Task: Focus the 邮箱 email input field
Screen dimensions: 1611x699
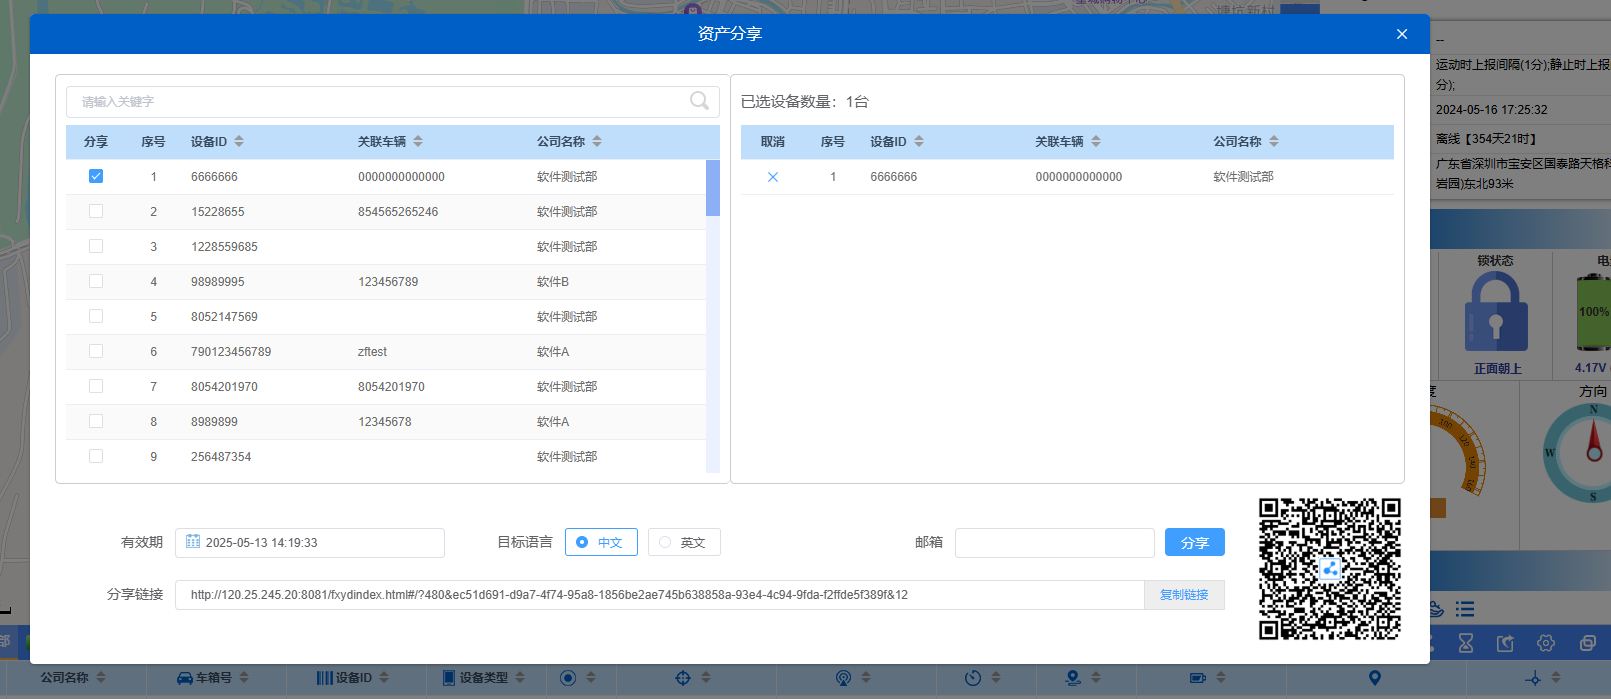Action: pyautogui.click(x=1054, y=543)
